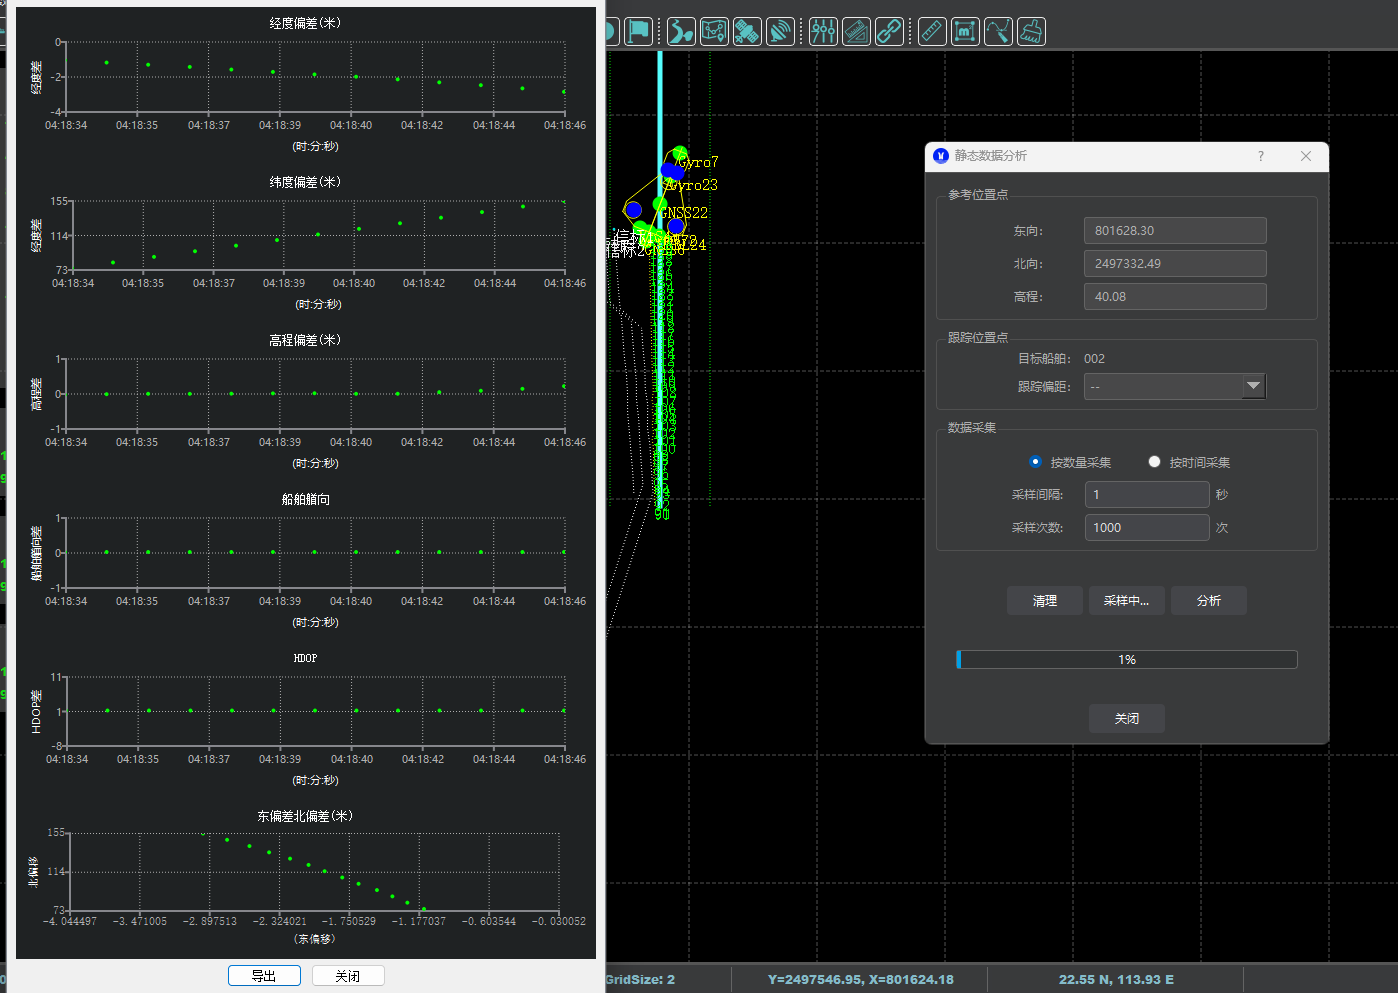Click the 关闭 button in analysis dialog

point(1127,719)
